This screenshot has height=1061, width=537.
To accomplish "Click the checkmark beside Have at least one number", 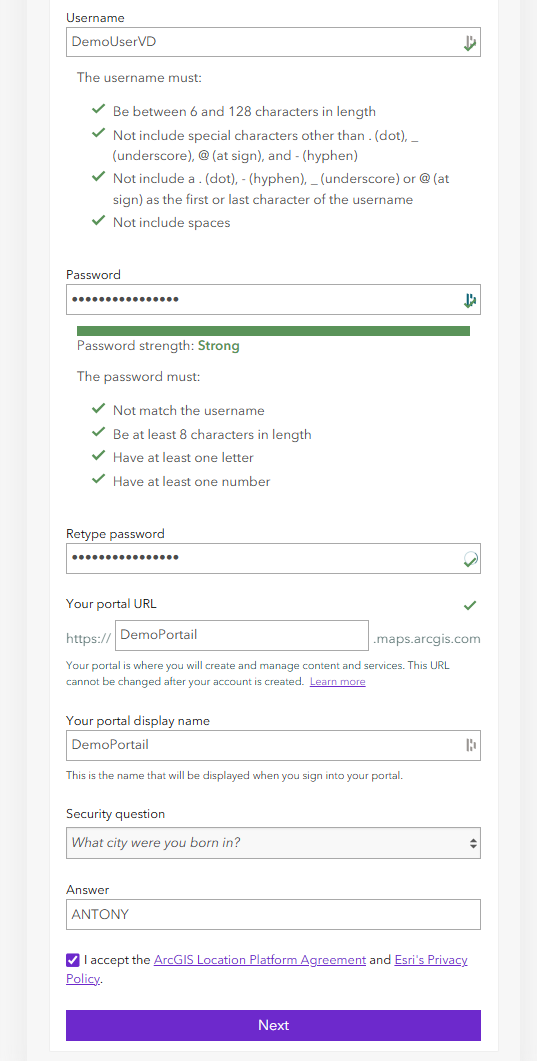I will [x=99, y=480].
